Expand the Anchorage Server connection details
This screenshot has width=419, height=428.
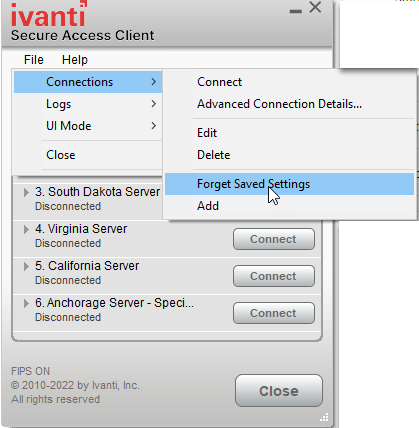26,303
